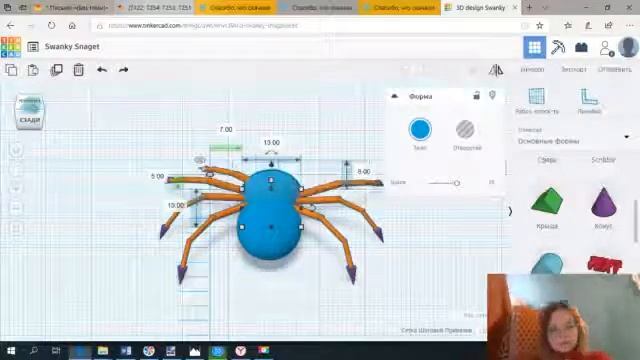Pick the Scribble shape label
The width and height of the screenshot is (640, 360).
coord(603,160)
